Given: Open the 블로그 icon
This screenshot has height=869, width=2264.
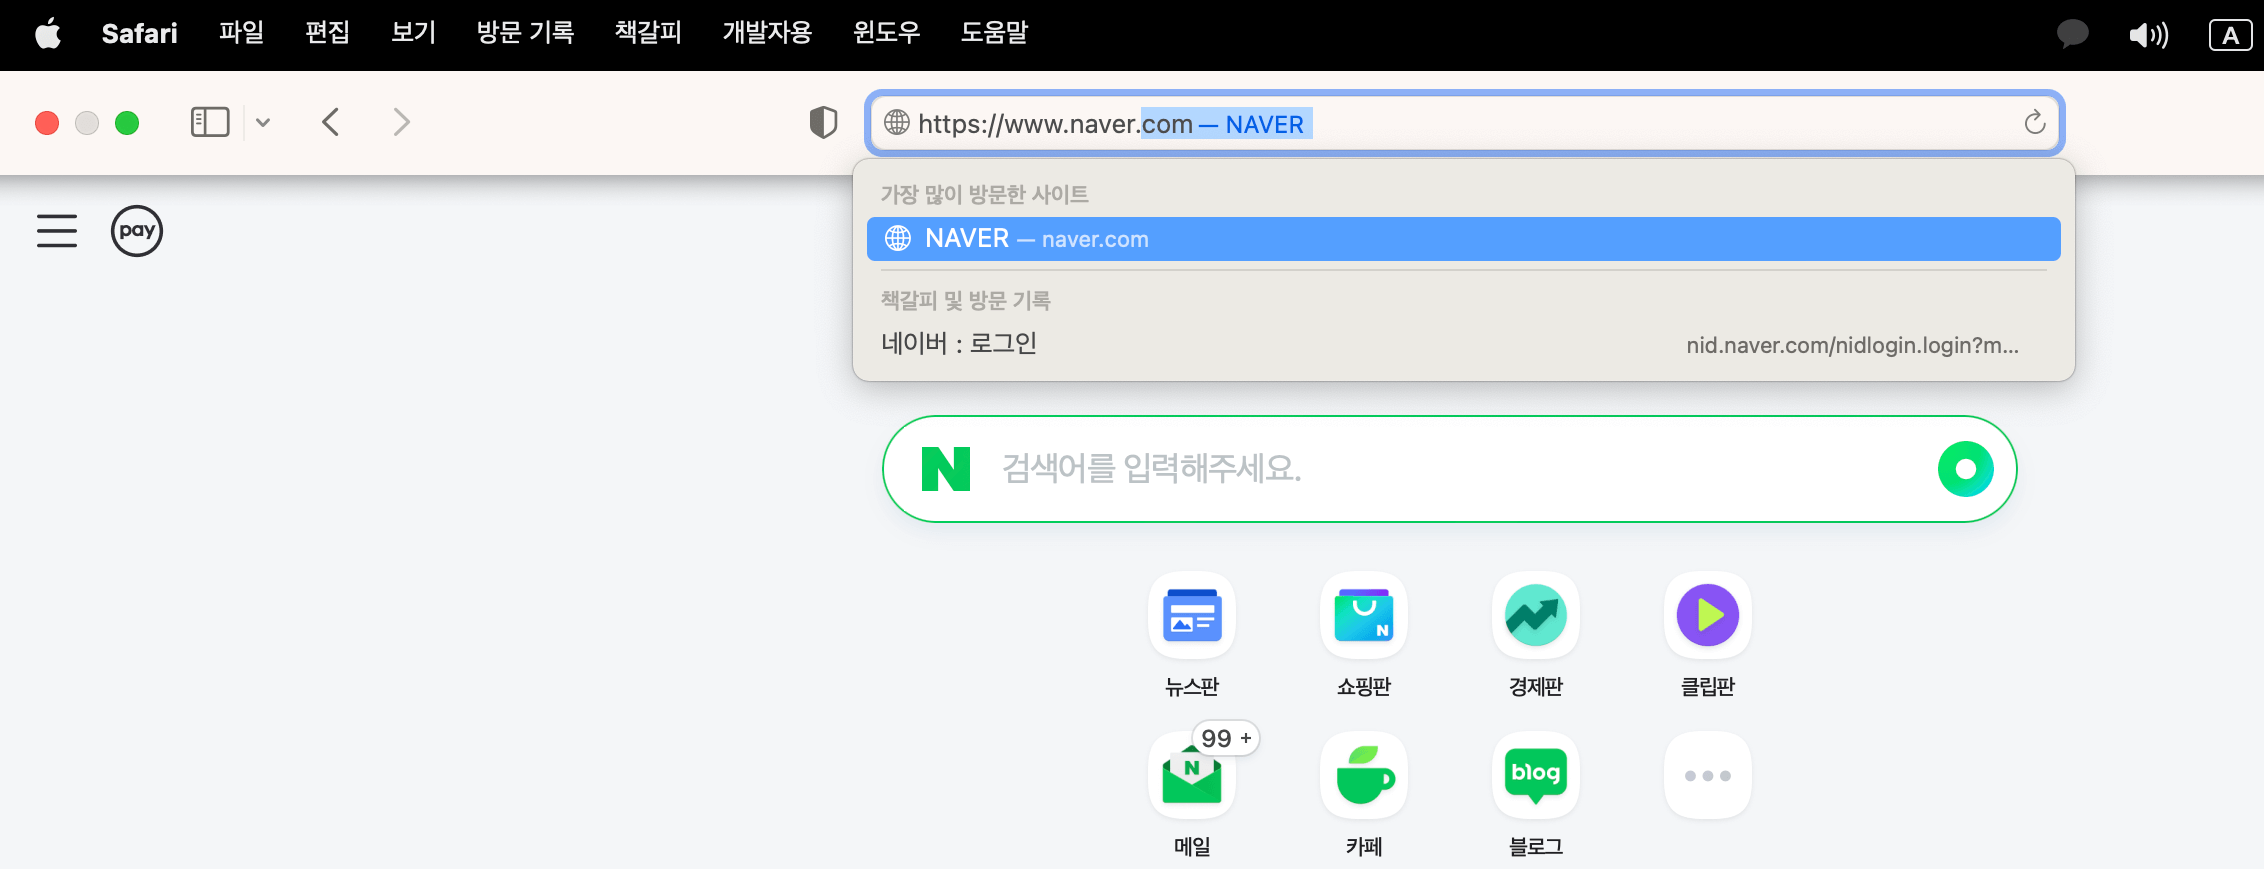Looking at the screenshot, I should pyautogui.click(x=1536, y=776).
